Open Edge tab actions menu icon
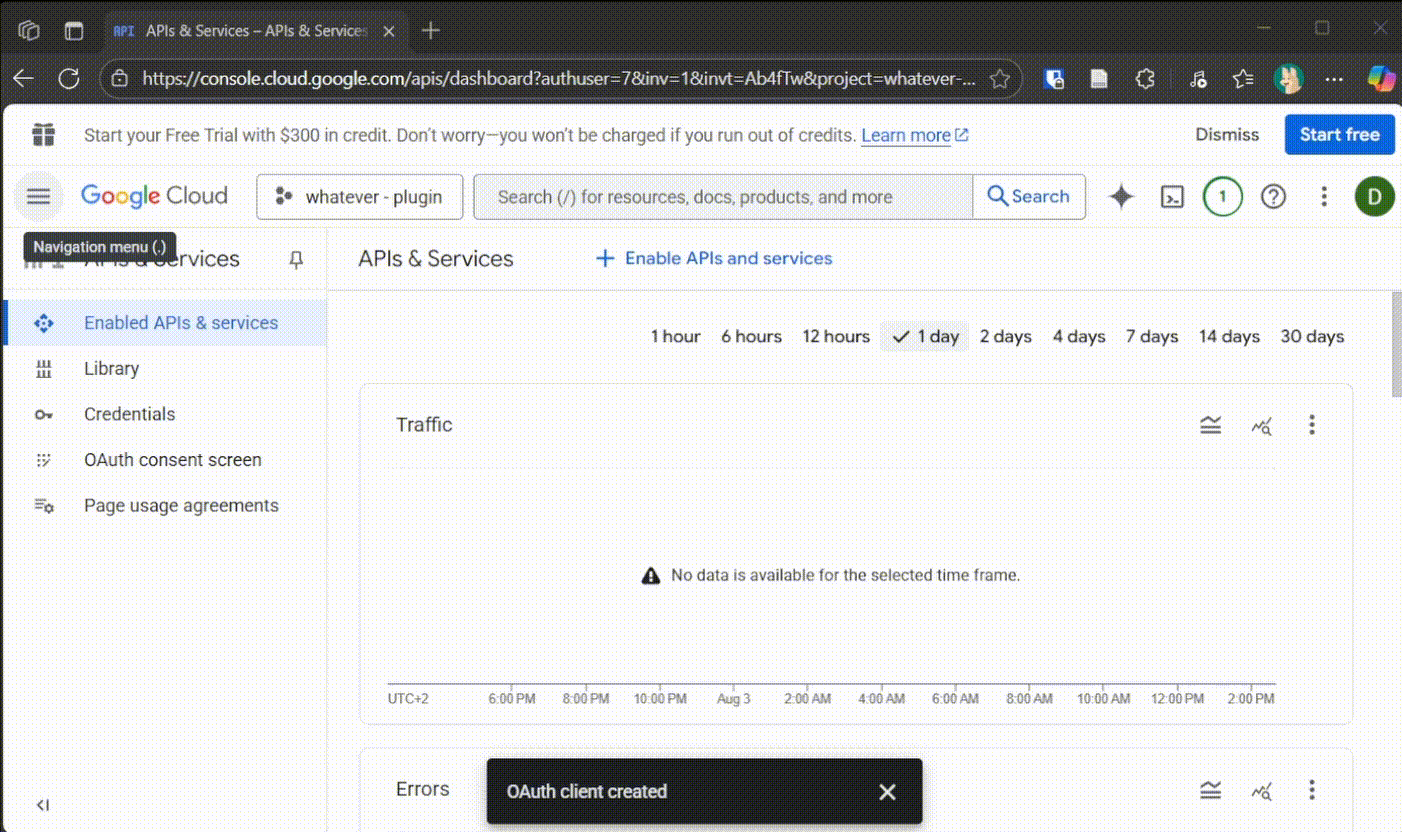 tap(74, 31)
